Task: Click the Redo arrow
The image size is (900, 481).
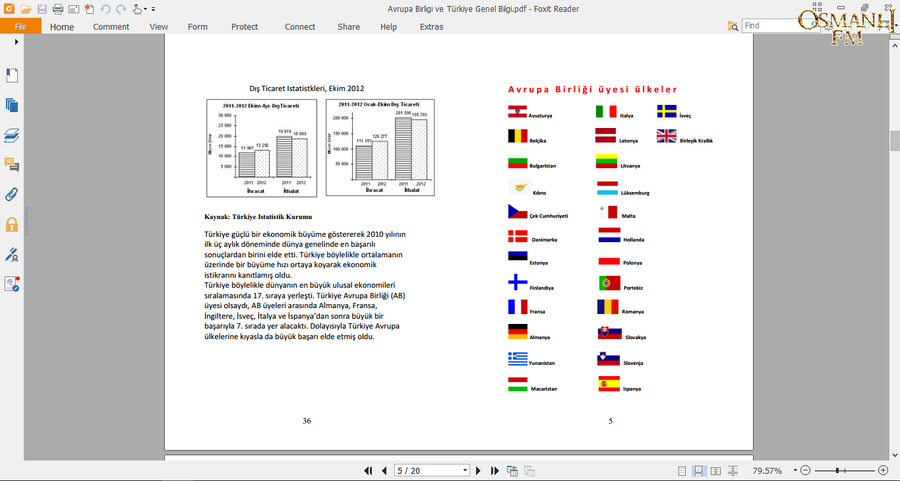Action: pos(121,9)
